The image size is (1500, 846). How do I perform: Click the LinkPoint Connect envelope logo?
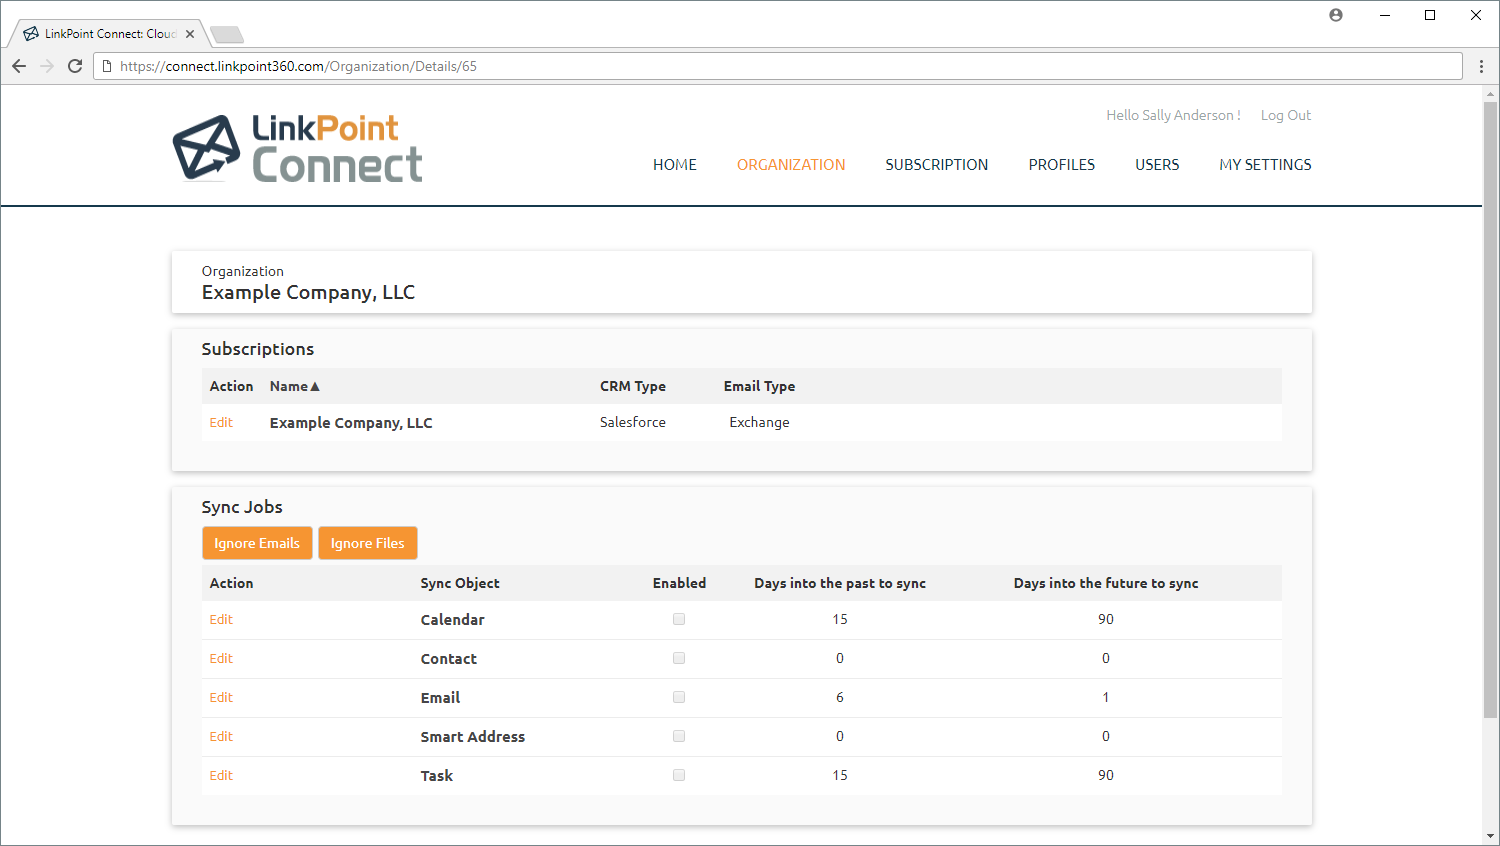pyautogui.click(x=207, y=148)
